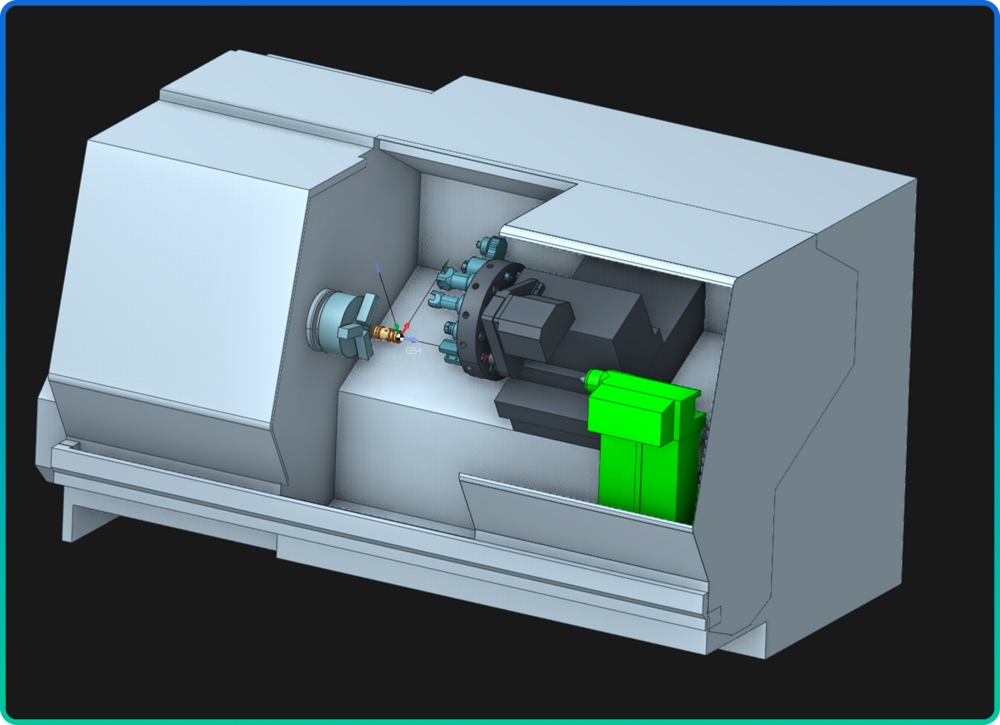Click the G54 work offset label
Image resolution: width=1000 pixels, height=725 pixels.
[x=413, y=351]
